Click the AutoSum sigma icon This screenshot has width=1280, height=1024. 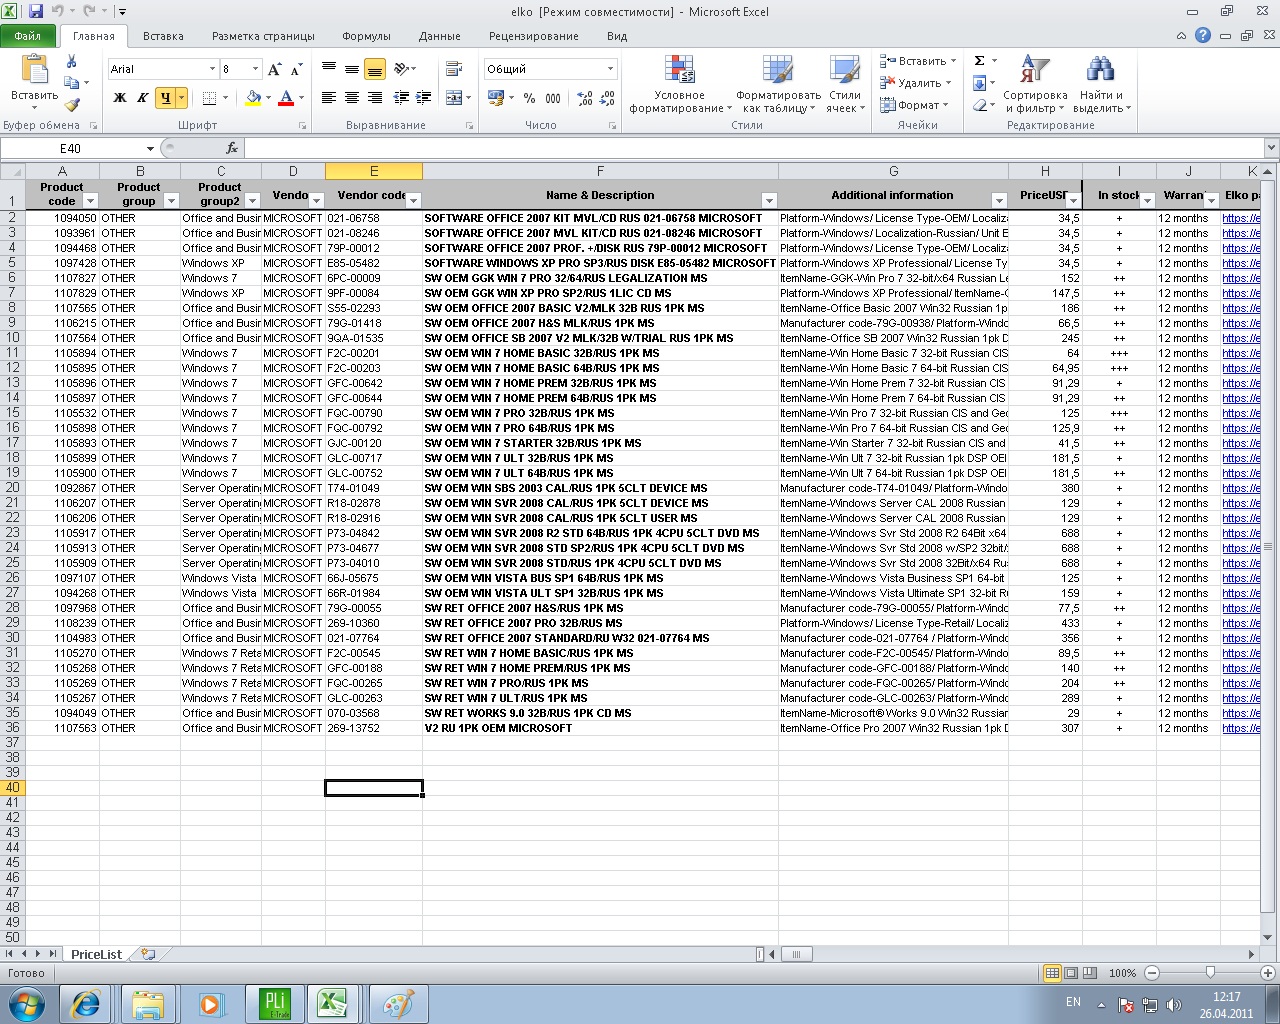coord(980,61)
